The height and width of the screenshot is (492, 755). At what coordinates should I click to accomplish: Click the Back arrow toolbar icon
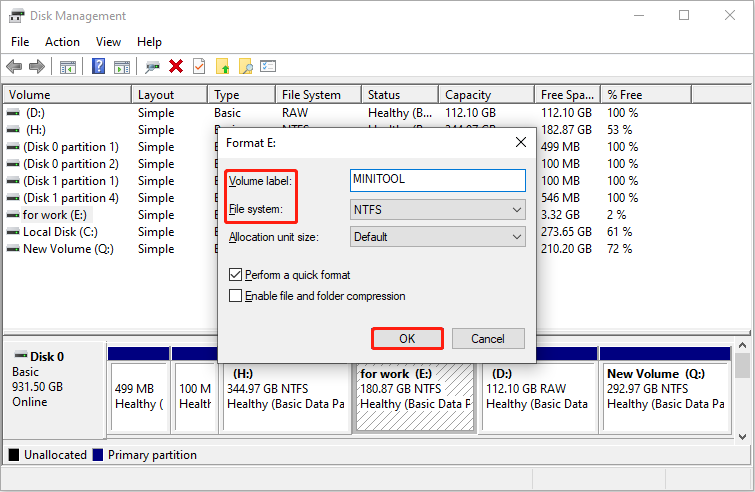click(x=14, y=66)
